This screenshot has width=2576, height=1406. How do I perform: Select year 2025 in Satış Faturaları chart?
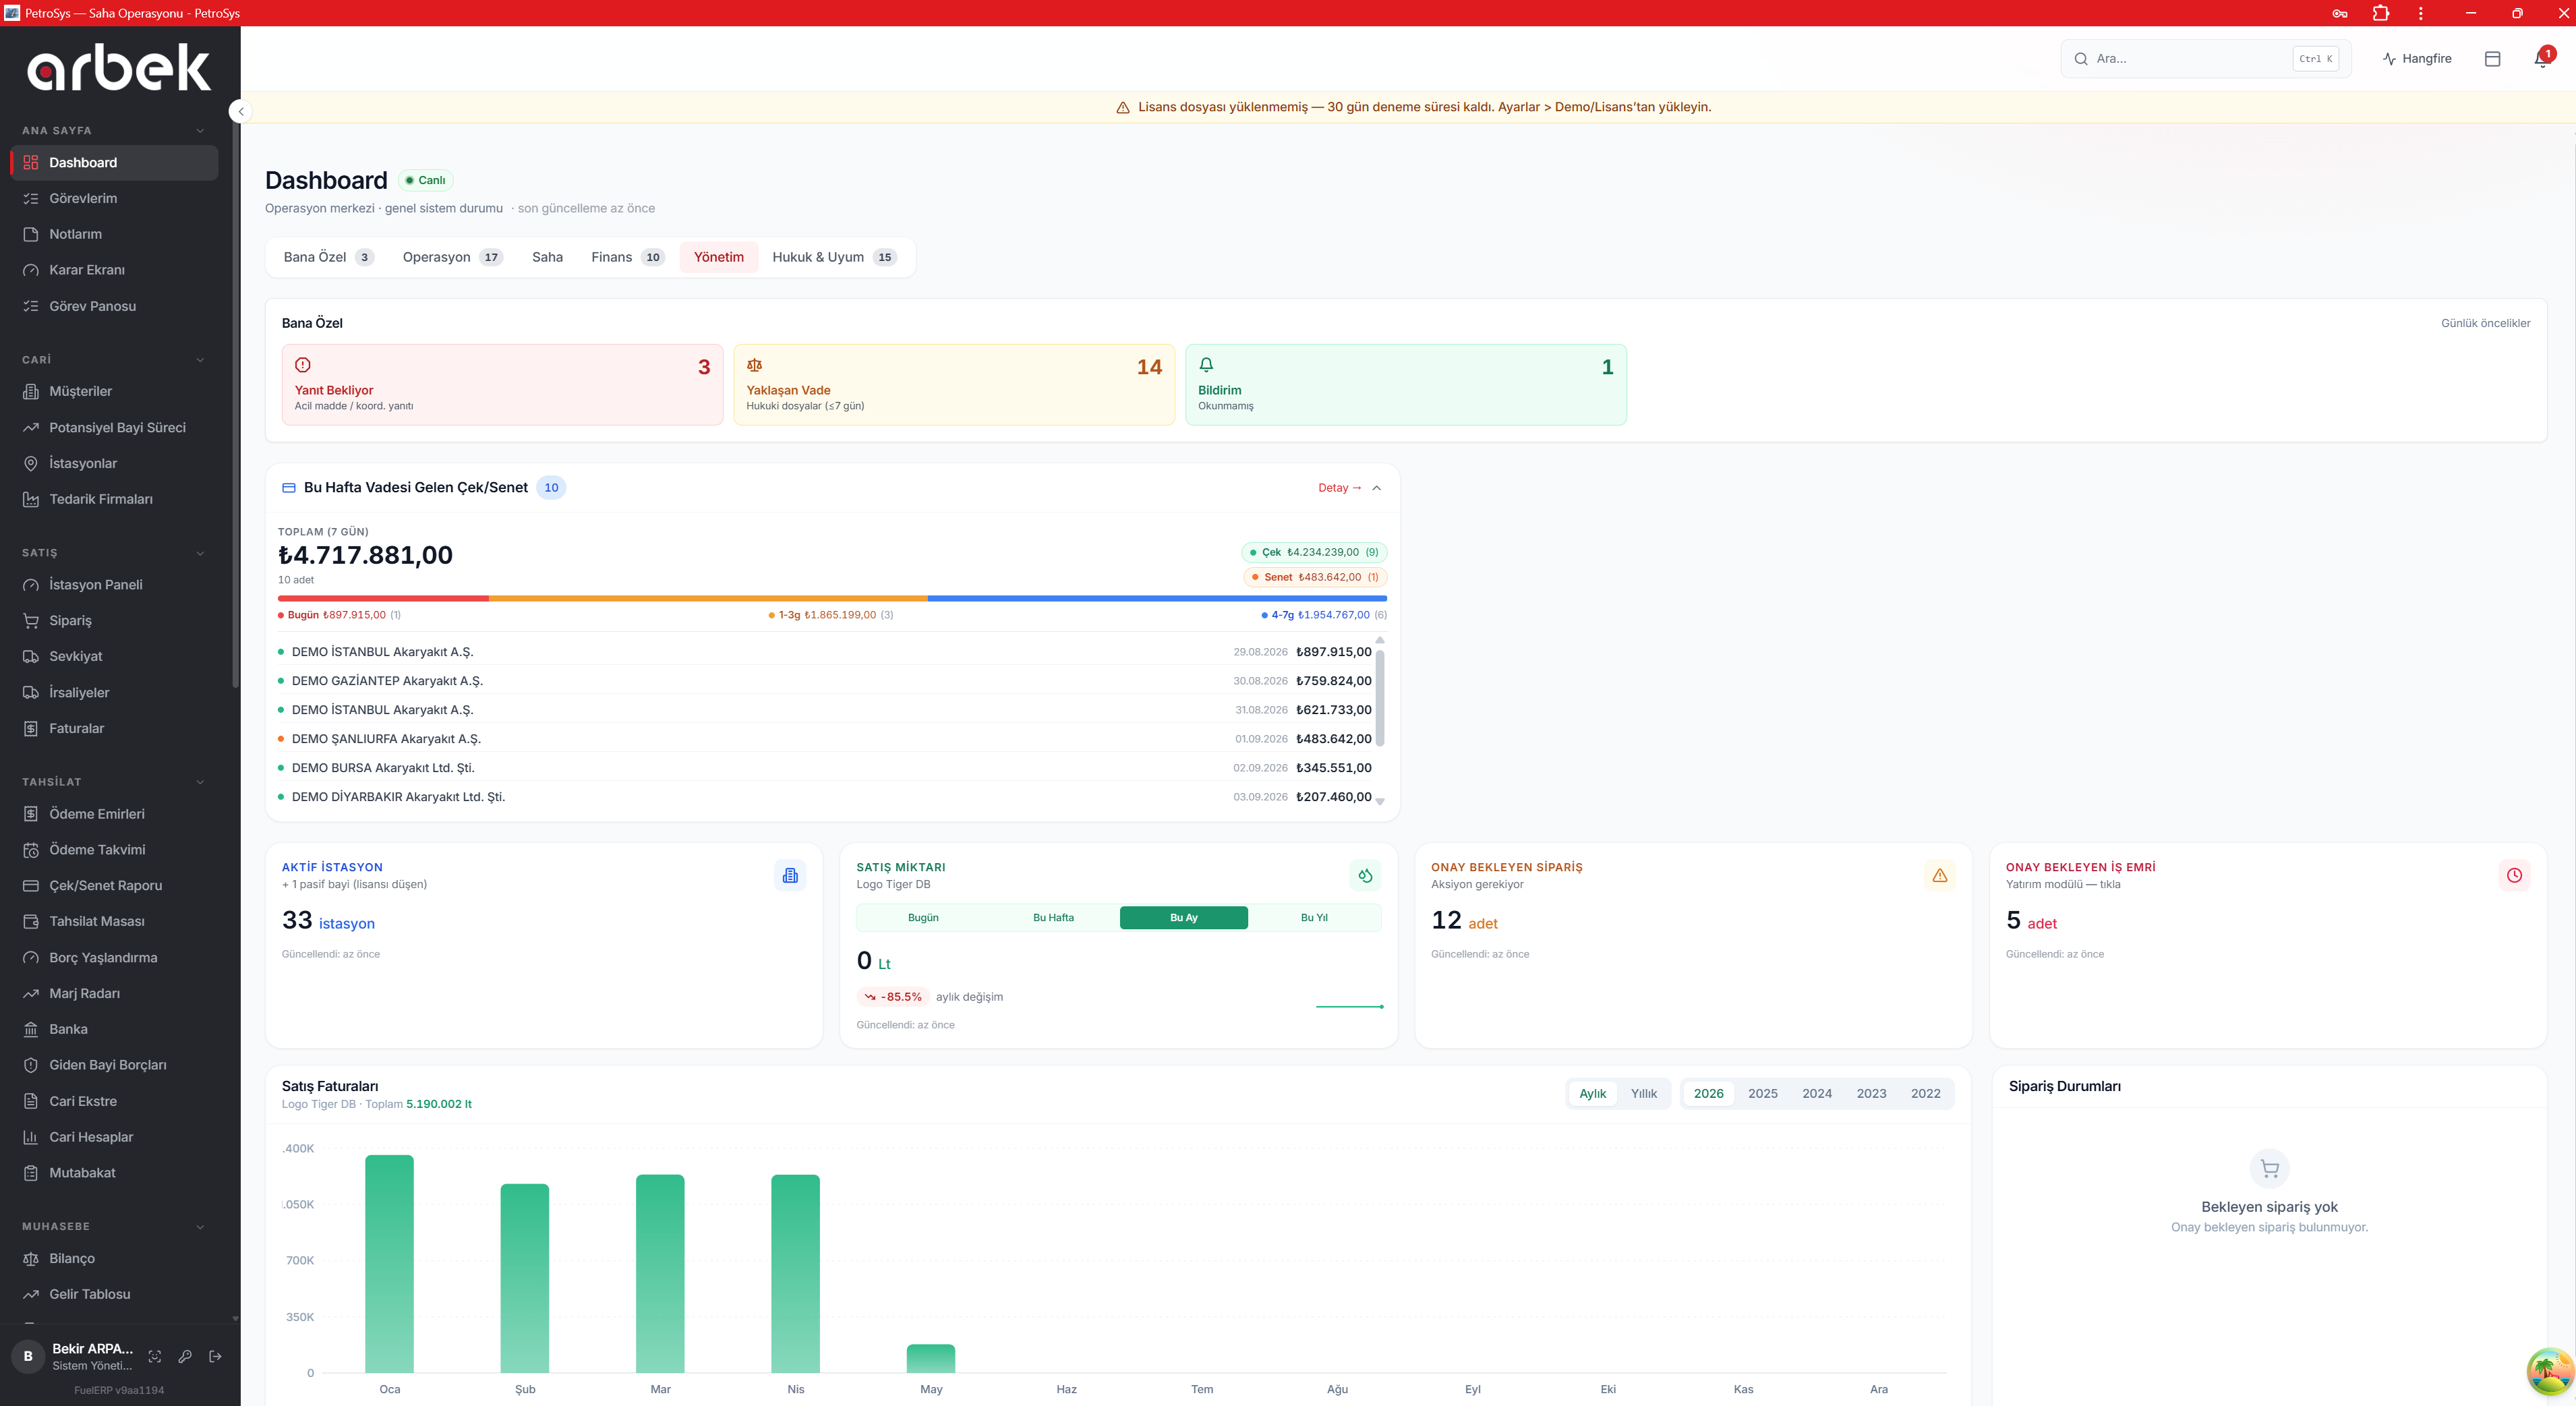tap(1762, 1093)
